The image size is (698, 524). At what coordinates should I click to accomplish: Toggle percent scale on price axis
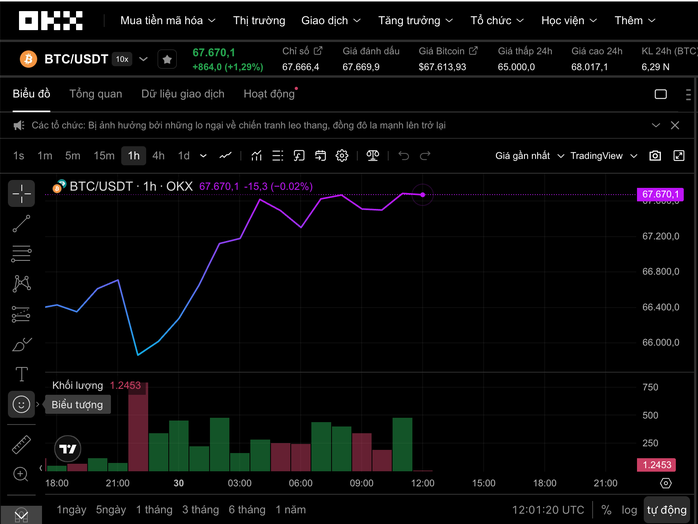(606, 510)
